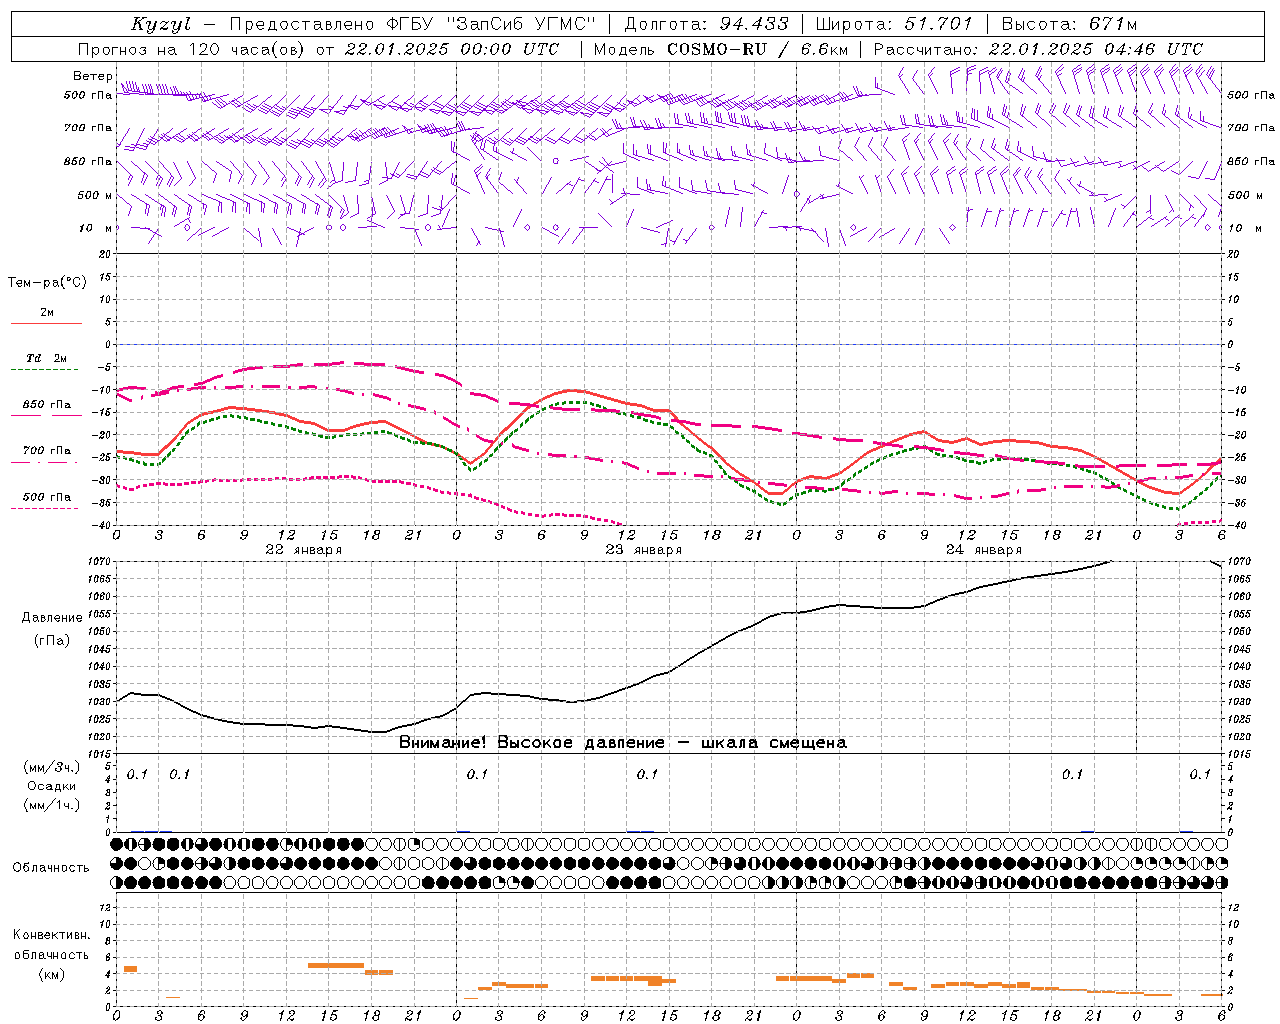Click the 22 января date label
The width and height of the screenshot is (1280, 1024).
(303, 550)
